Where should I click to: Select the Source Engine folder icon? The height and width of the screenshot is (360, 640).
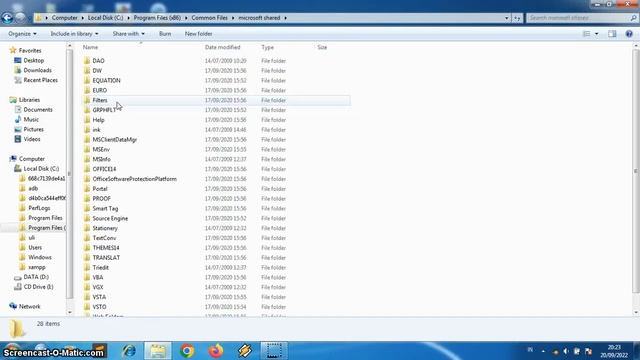point(87,218)
